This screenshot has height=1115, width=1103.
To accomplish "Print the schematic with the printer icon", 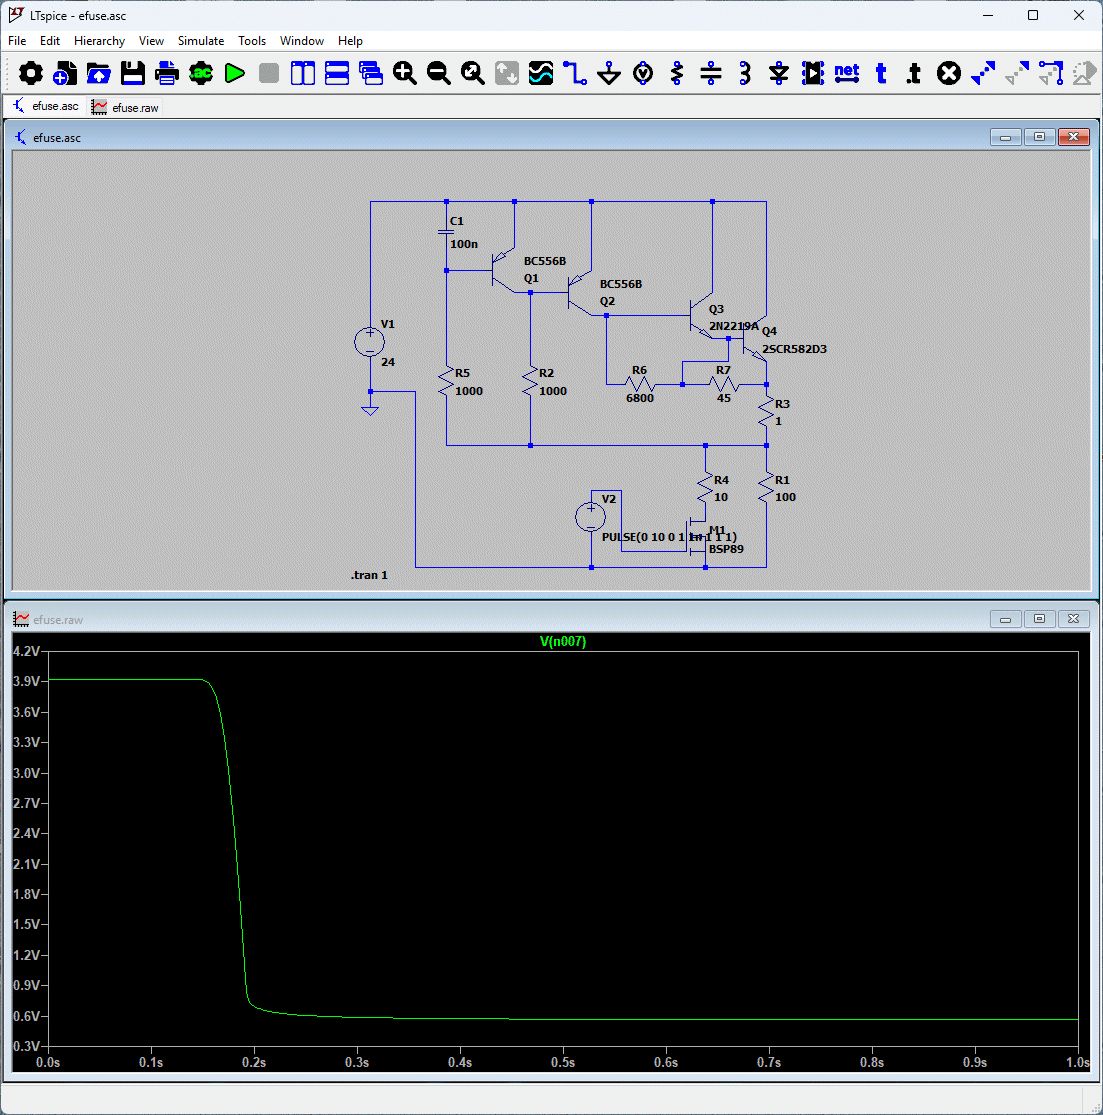I will click(167, 73).
